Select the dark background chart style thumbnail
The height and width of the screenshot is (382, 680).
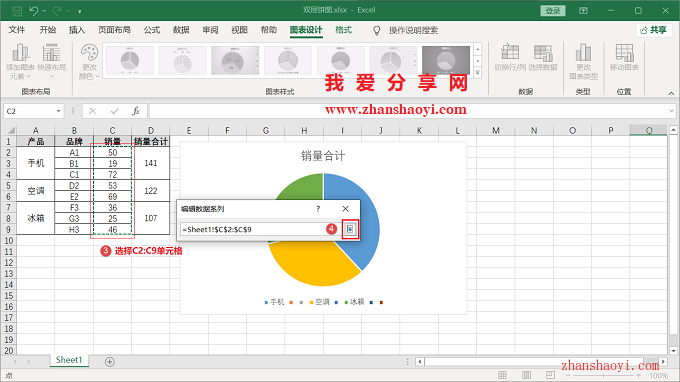coord(446,60)
